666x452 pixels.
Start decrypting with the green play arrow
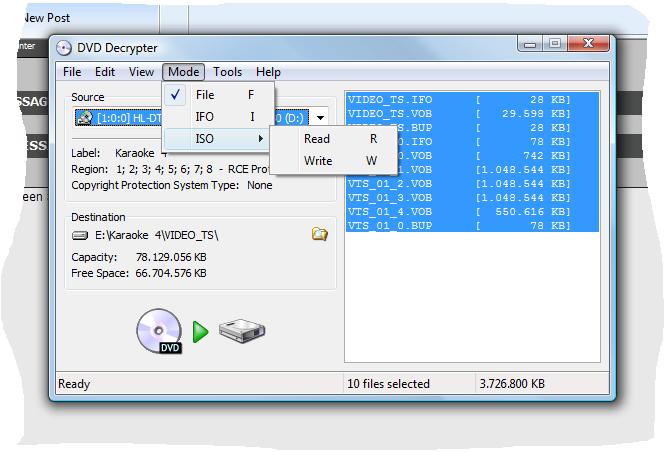200,332
